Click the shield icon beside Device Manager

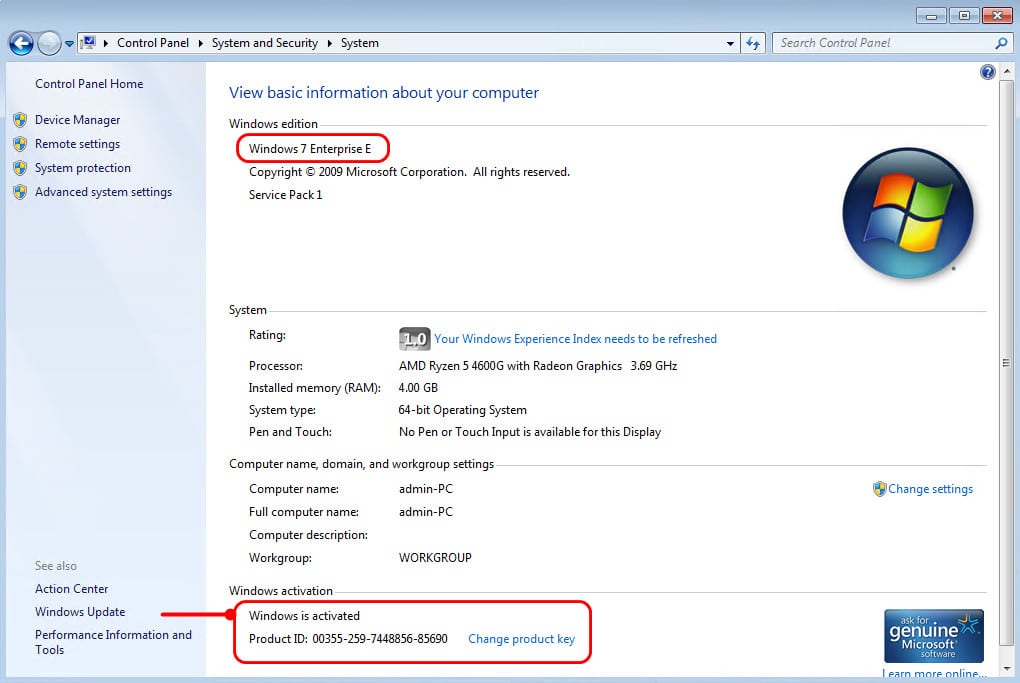(20, 120)
